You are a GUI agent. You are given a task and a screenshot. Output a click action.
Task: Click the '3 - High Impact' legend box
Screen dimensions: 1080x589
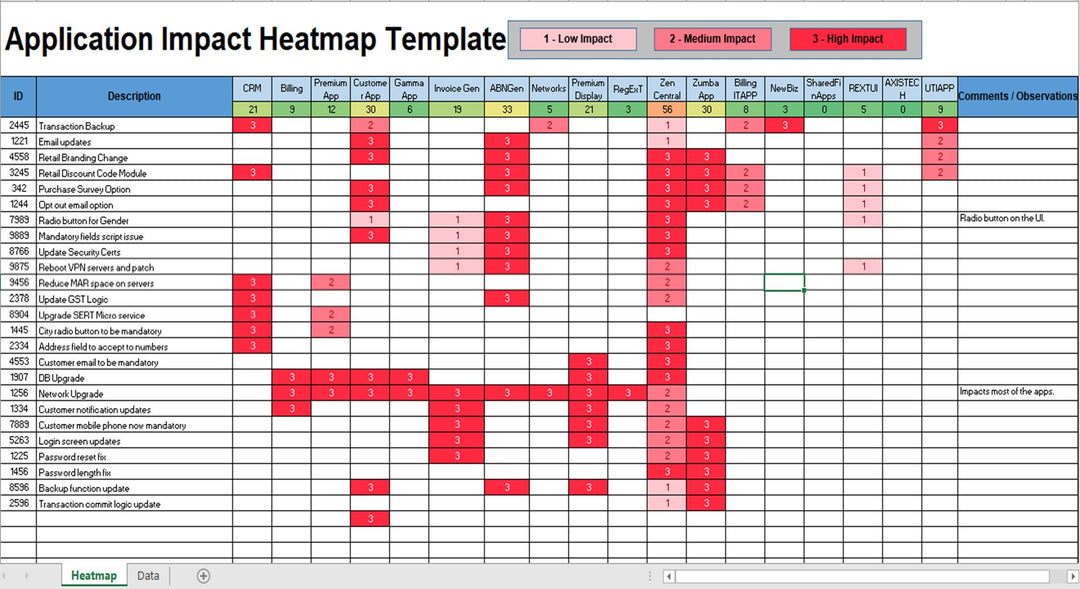(847, 39)
